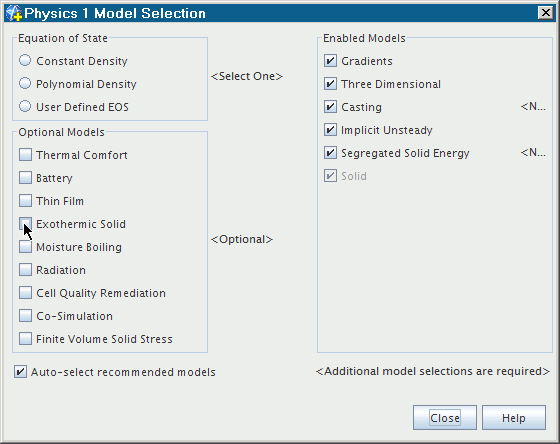Image resolution: width=560 pixels, height=444 pixels.
Task: Check the Radiation model box
Action: pyautogui.click(x=25, y=270)
